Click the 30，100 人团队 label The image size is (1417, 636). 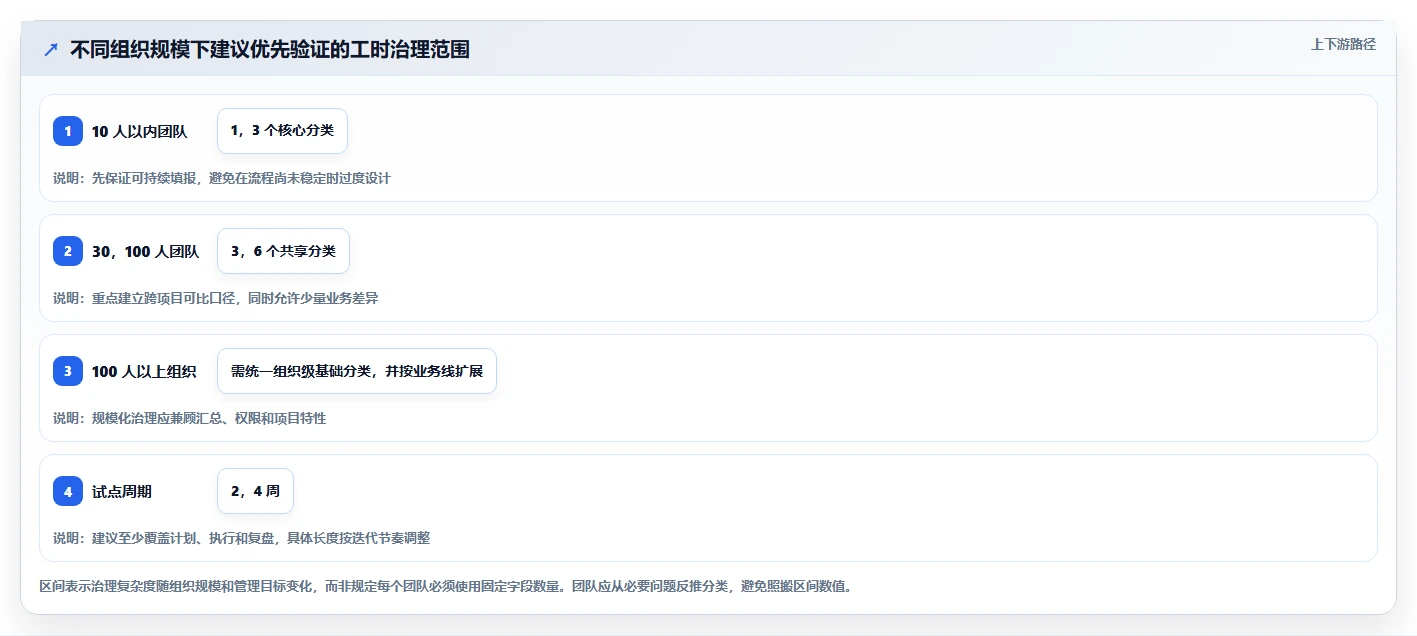tap(145, 251)
